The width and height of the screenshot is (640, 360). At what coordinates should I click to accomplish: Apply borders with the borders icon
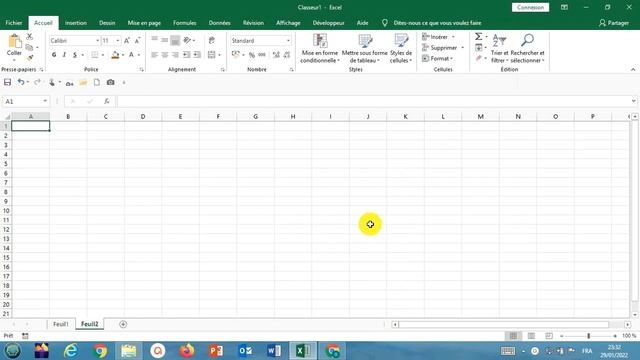pyautogui.click(x=95, y=55)
